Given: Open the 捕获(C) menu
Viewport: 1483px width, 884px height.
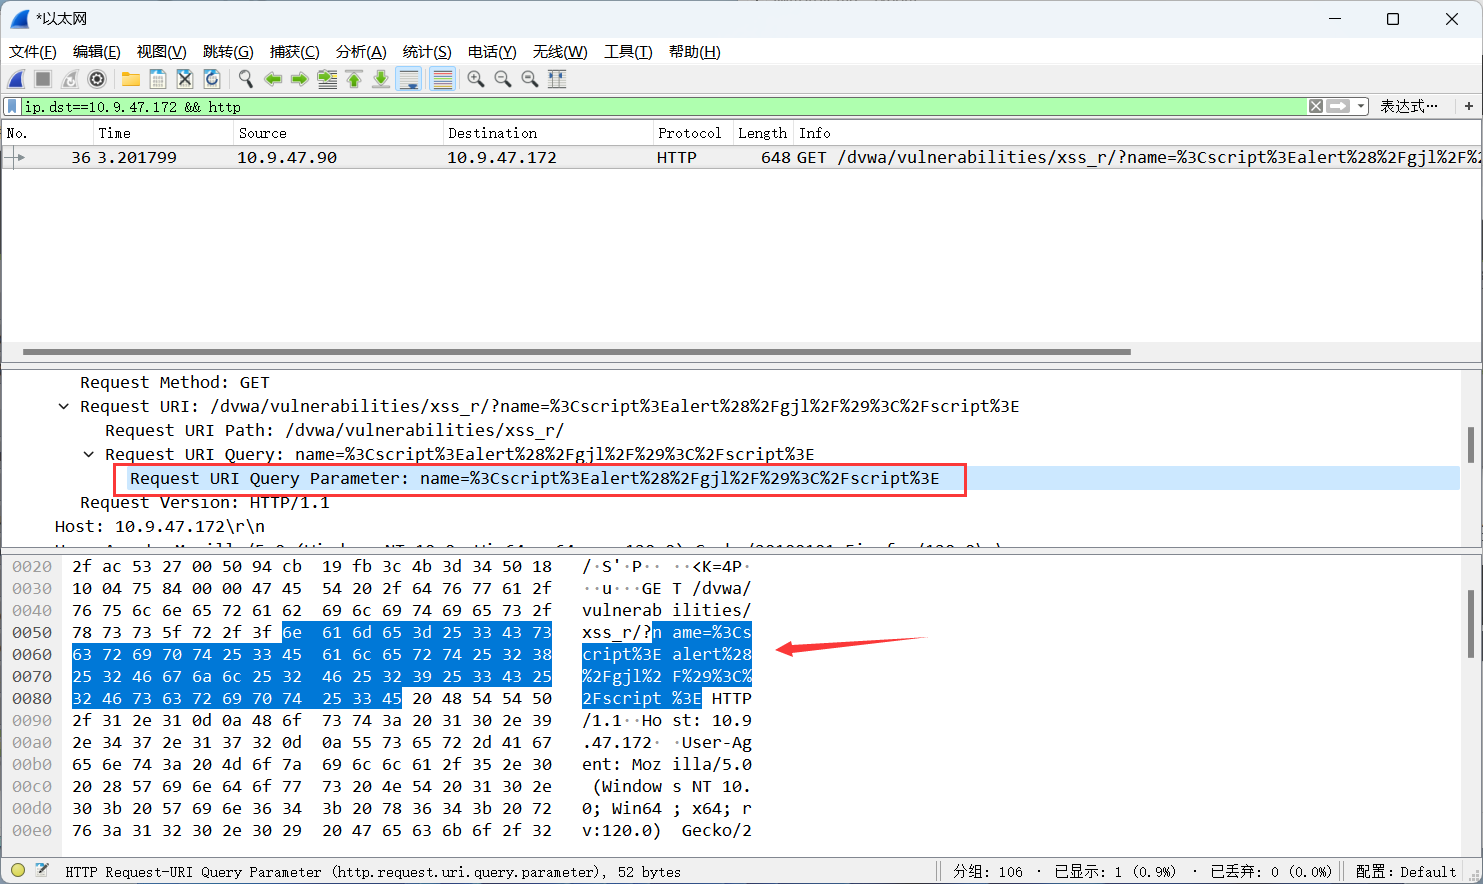Looking at the screenshot, I should [x=295, y=52].
